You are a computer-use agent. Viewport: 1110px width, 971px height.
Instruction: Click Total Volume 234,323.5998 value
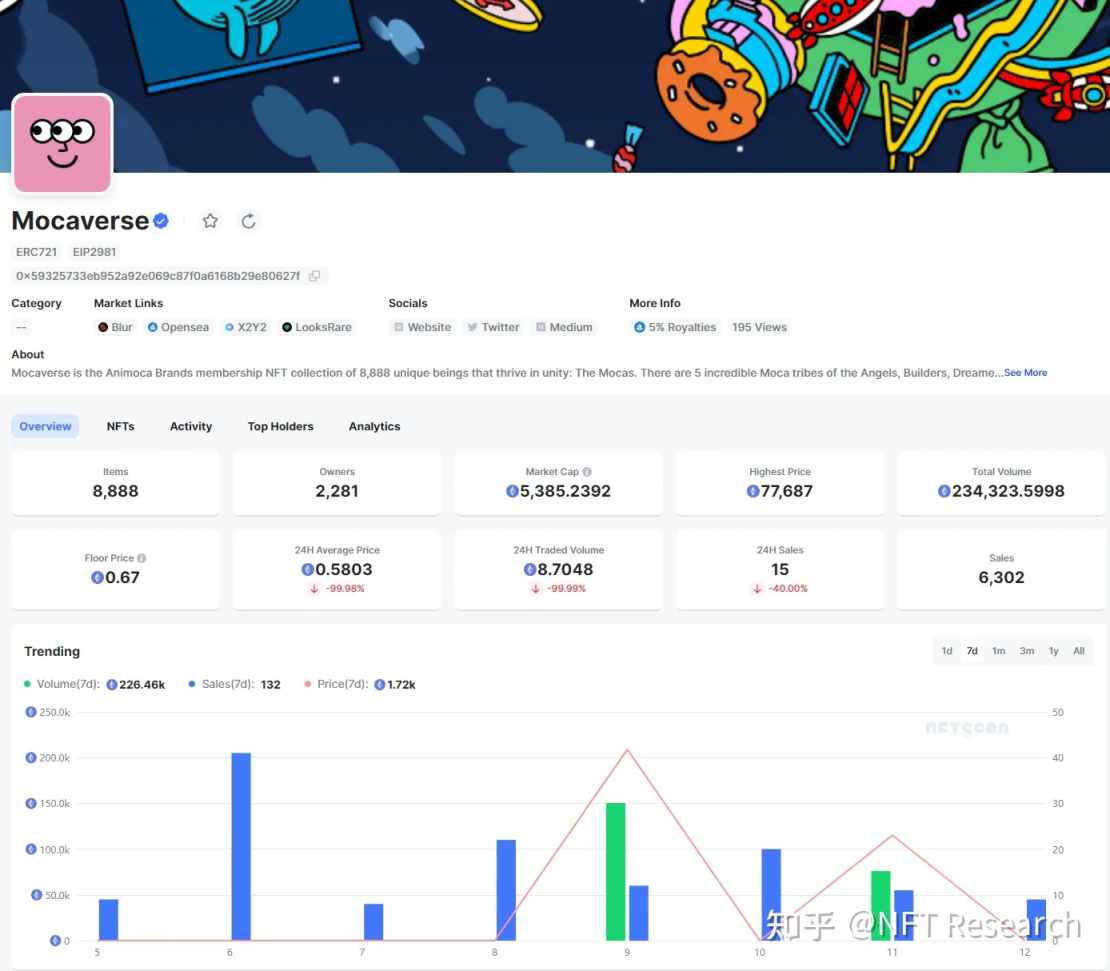tap(1001, 491)
